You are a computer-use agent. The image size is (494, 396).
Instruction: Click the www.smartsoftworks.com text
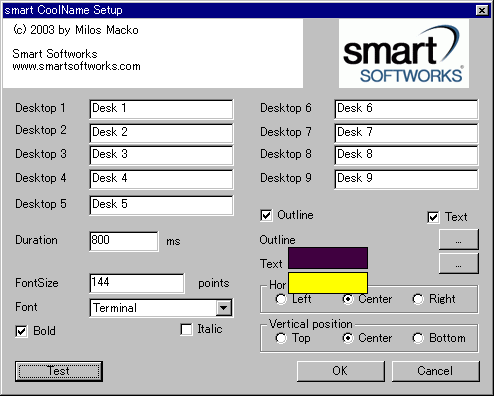(x=76, y=66)
